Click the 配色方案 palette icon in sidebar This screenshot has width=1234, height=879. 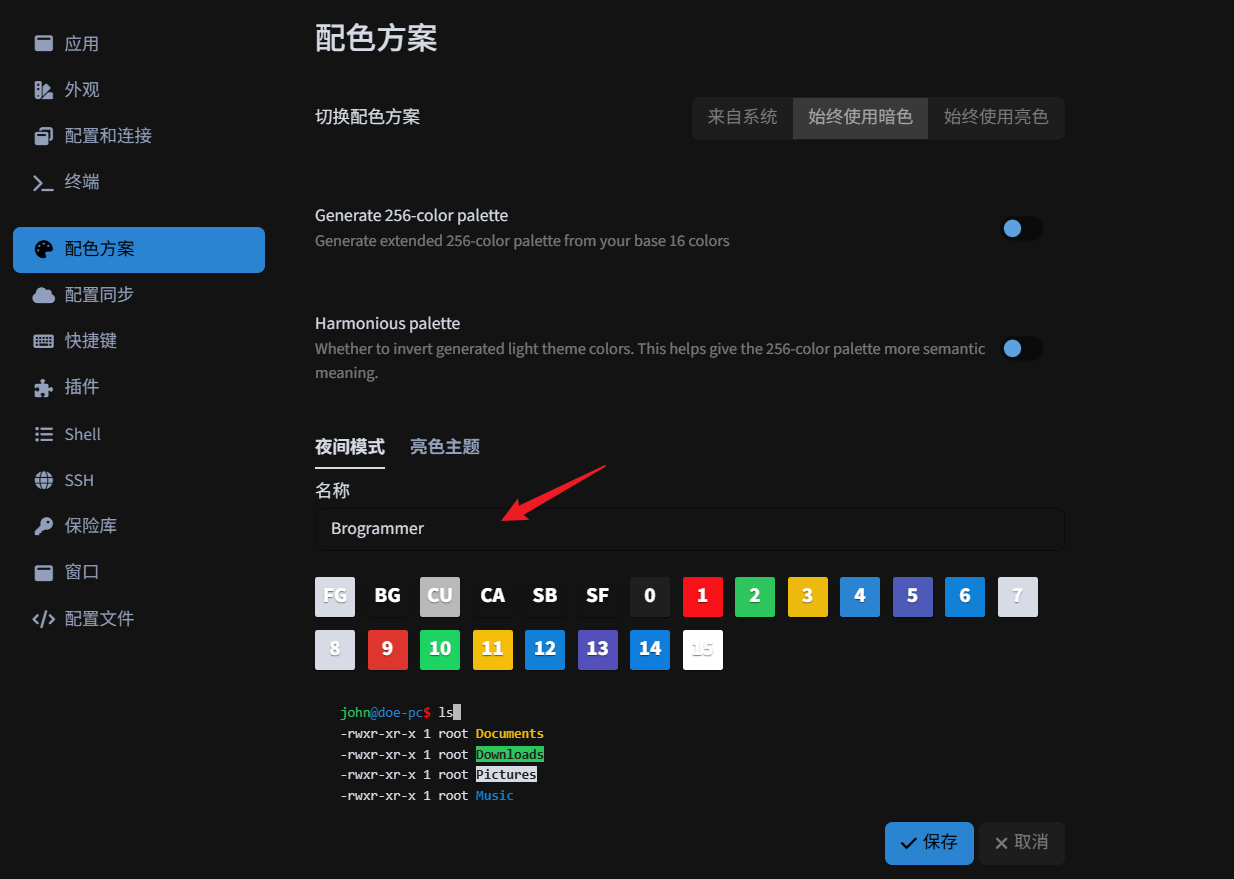pos(43,249)
